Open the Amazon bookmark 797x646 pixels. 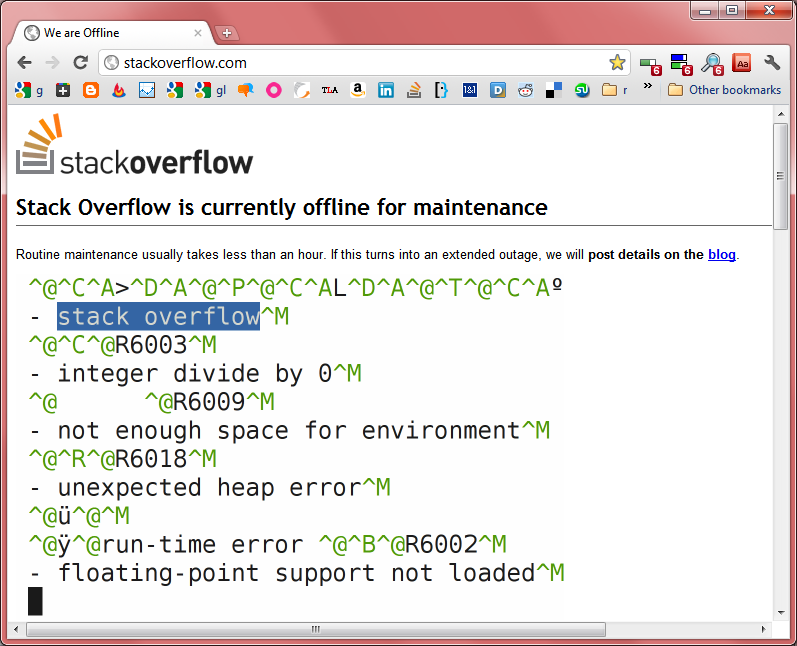point(358,90)
